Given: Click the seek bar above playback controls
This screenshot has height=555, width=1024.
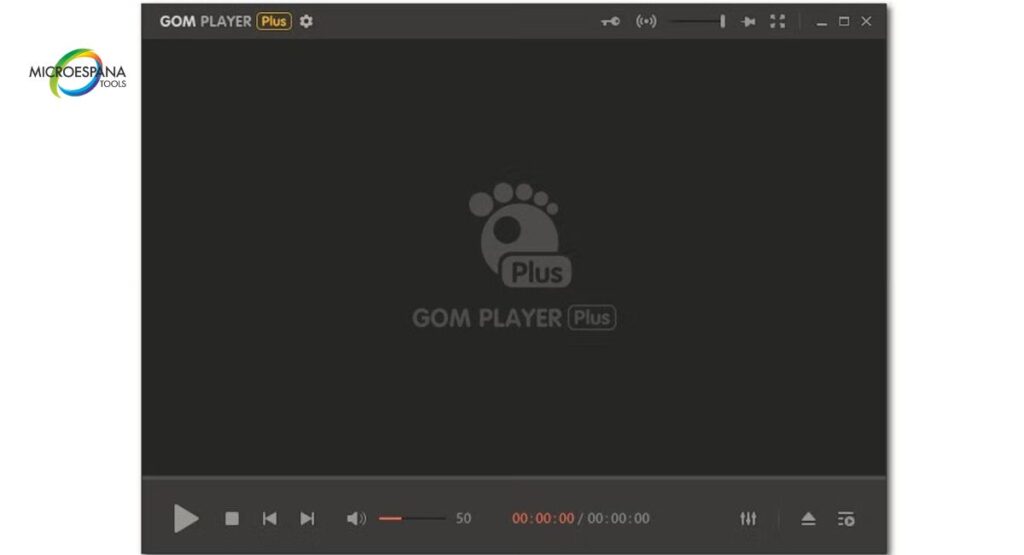Looking at the screenshot, I should coord(513,477).
